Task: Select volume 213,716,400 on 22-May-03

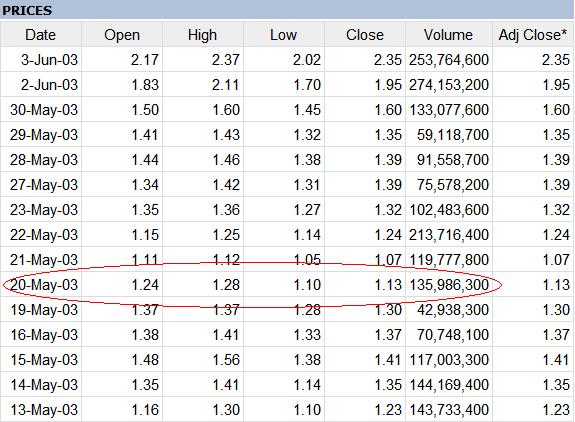Action: 449,235
